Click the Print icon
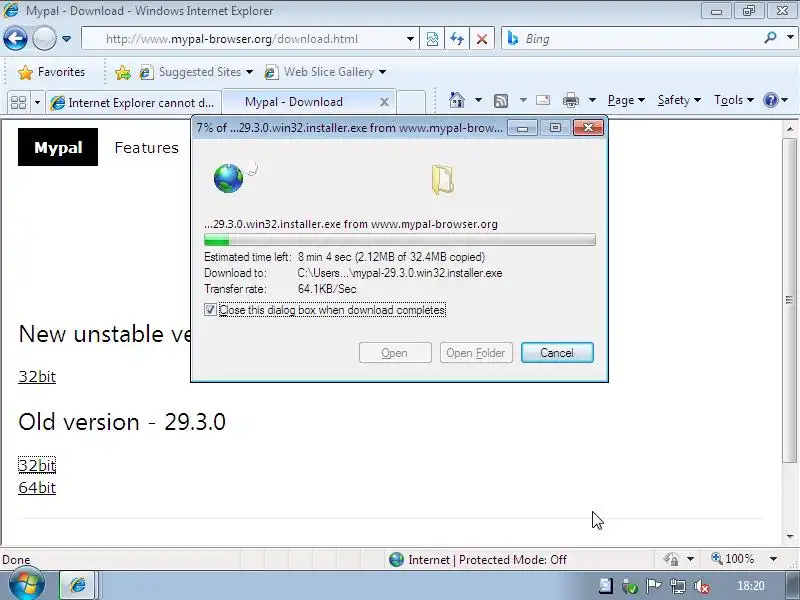Screen dimensions: 800x600 coord(570,100)
